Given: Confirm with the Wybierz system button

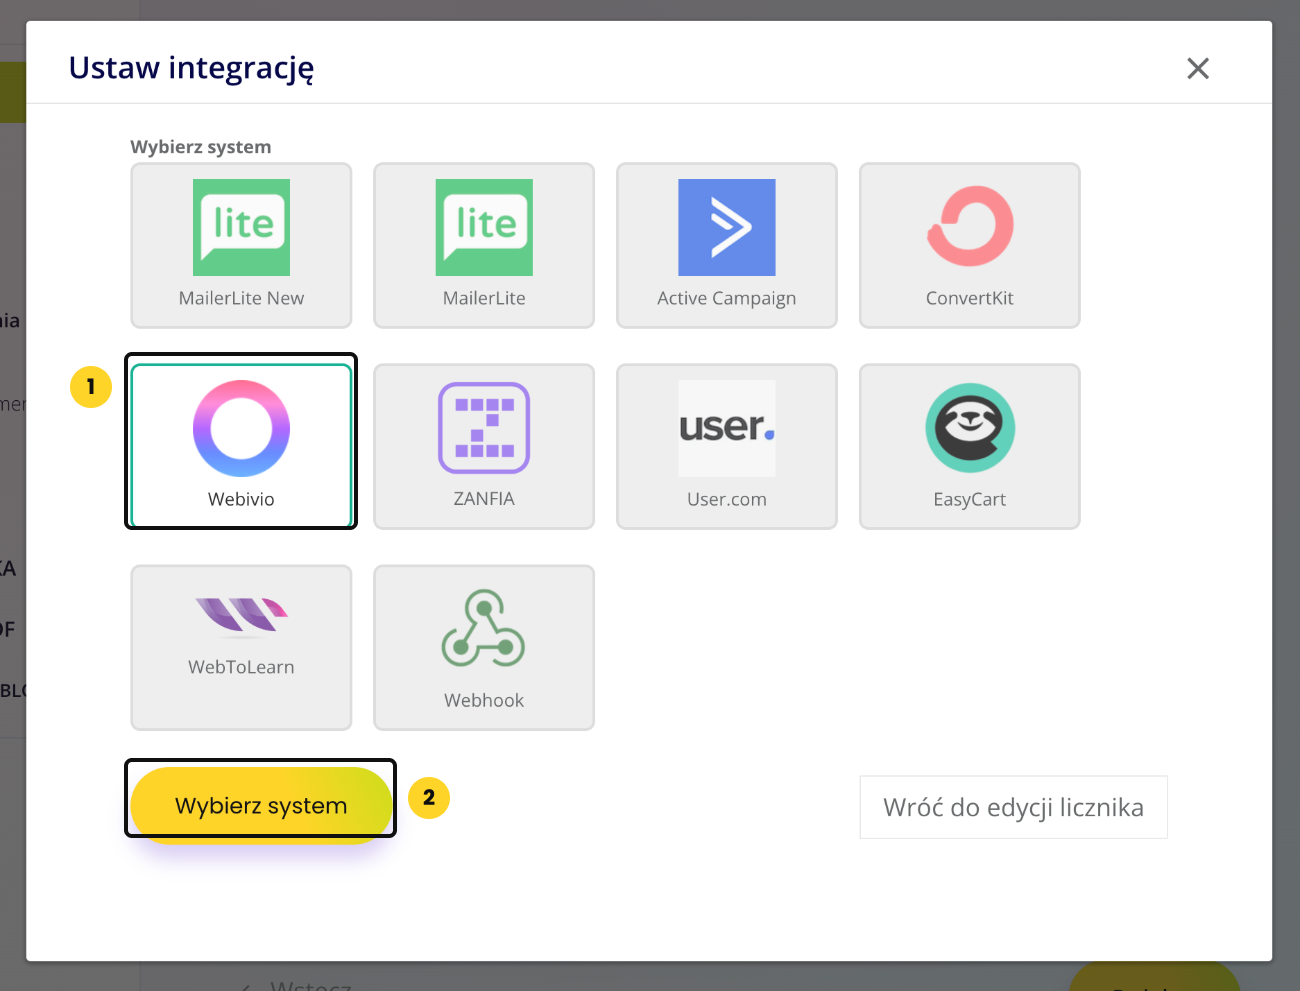Looking at the screenshot, I should click(261, 806).
